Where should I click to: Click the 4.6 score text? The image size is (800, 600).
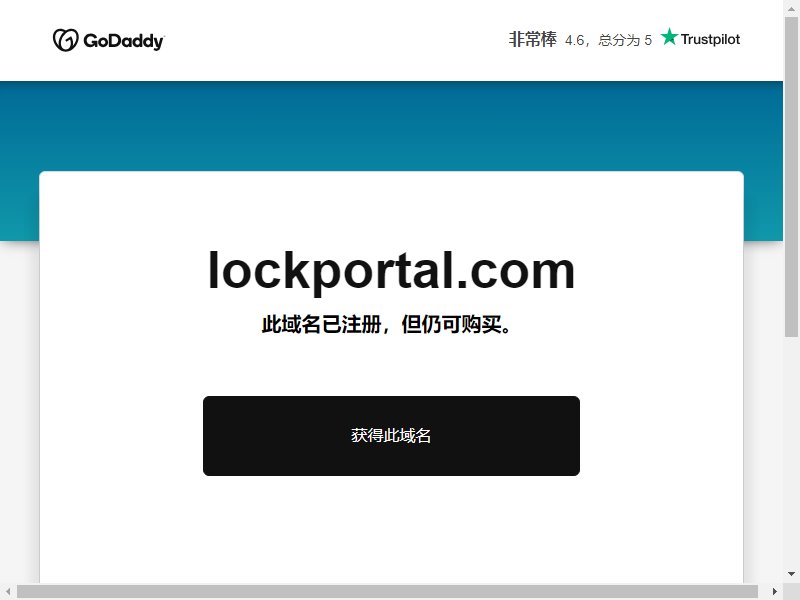(x=574, y=40)
